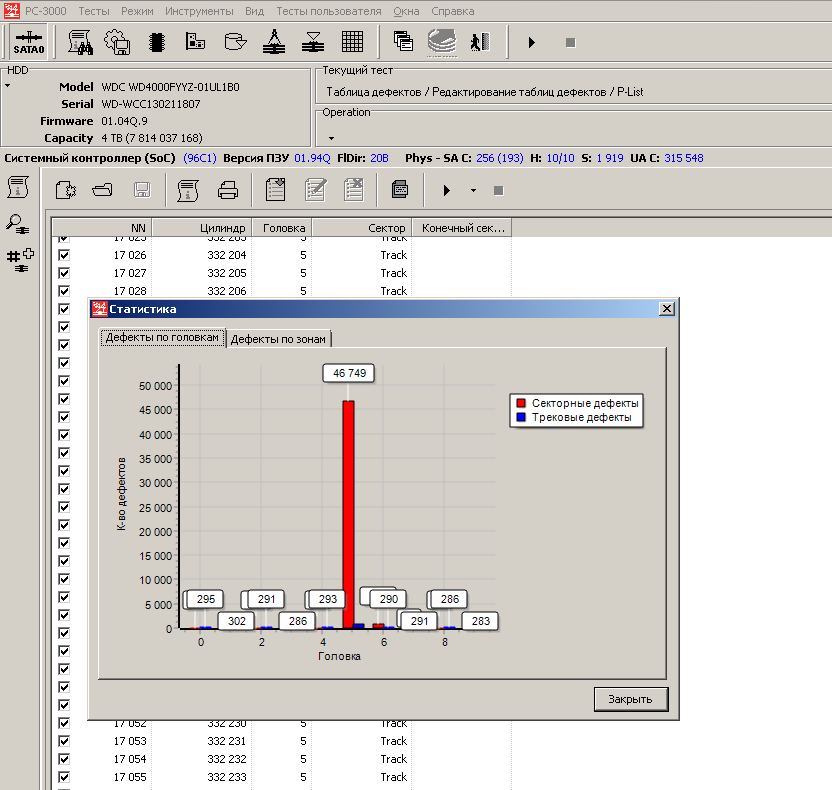Click the gear with floppy disk icon
832x790 pixels.
tap(117, 42)
